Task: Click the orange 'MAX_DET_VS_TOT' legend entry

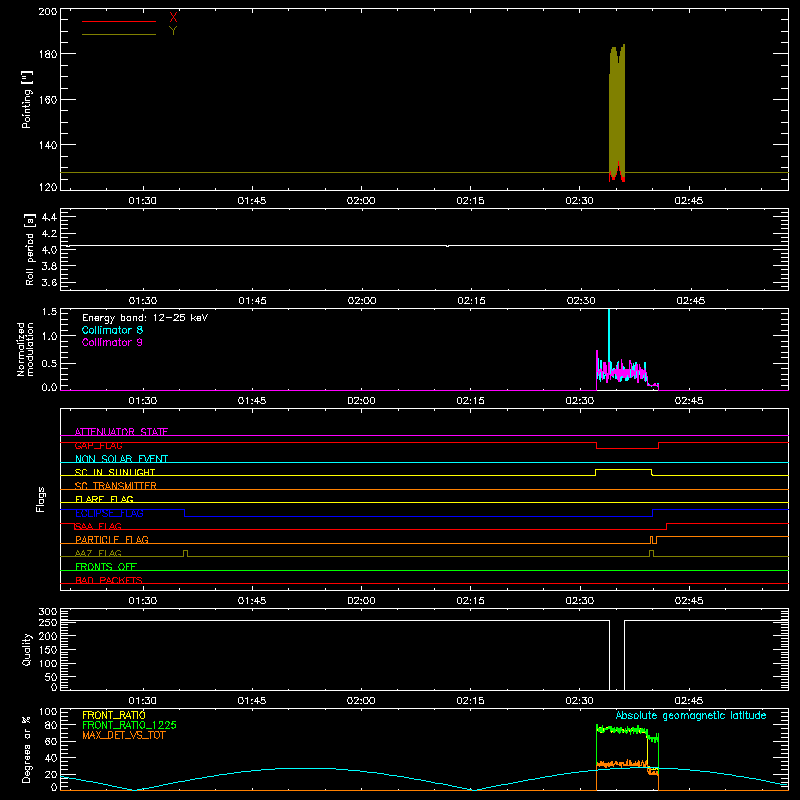Action: [x=124, y=735]
